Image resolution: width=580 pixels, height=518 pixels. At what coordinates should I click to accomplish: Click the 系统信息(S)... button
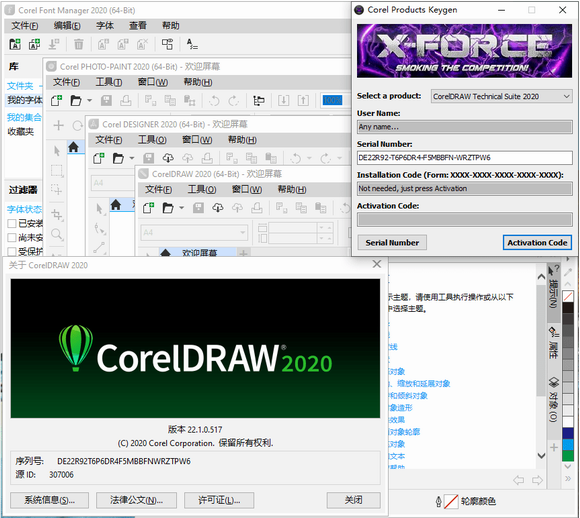pyautogui.click(x=50, y=500)
